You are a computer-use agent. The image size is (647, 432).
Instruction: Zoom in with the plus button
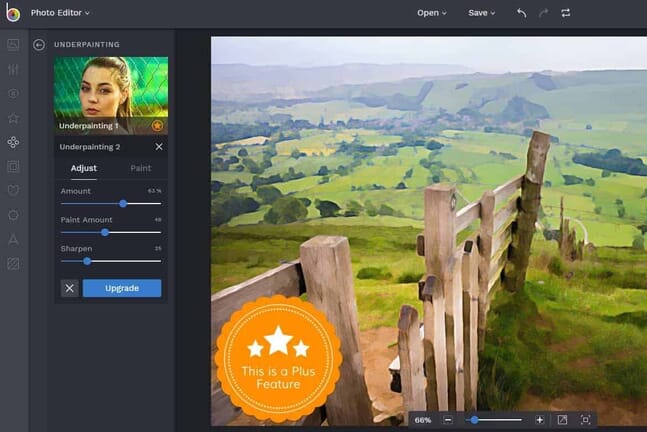(x=540, y=420)
